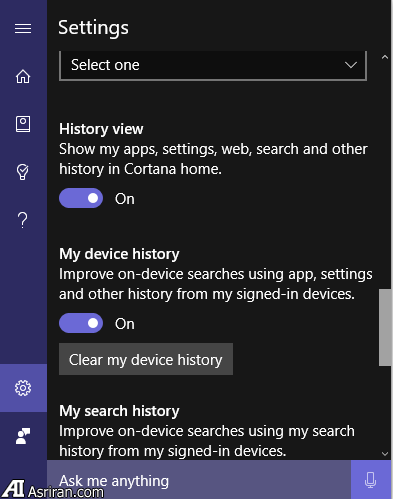Open the Select one dropdown
The width and height of the screenshot is (393, 499).
(x=213, y=65)
